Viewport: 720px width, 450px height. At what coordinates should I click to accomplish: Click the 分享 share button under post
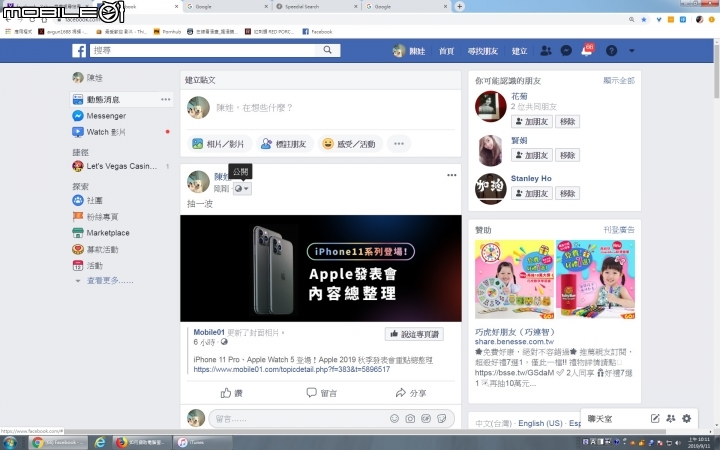click(411, 393)
